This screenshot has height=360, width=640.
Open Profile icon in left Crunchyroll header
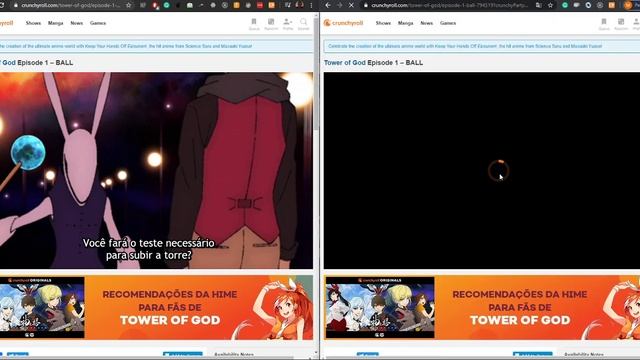pyautogui.click(x=288, y=24)
